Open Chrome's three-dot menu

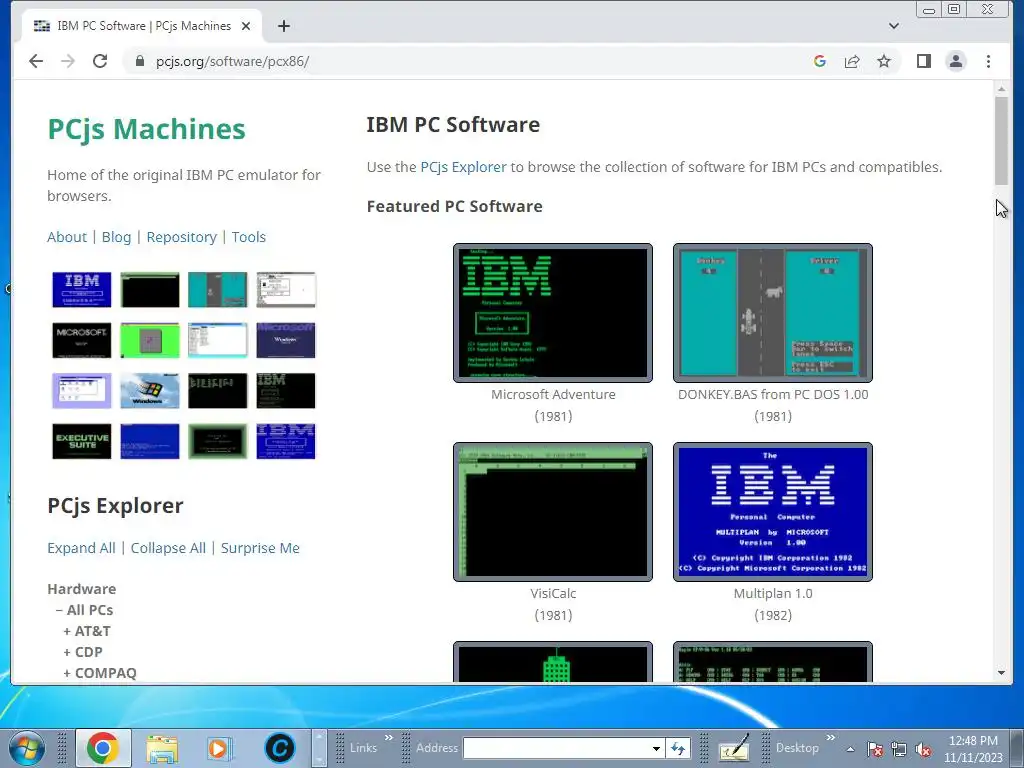point(988,61)
